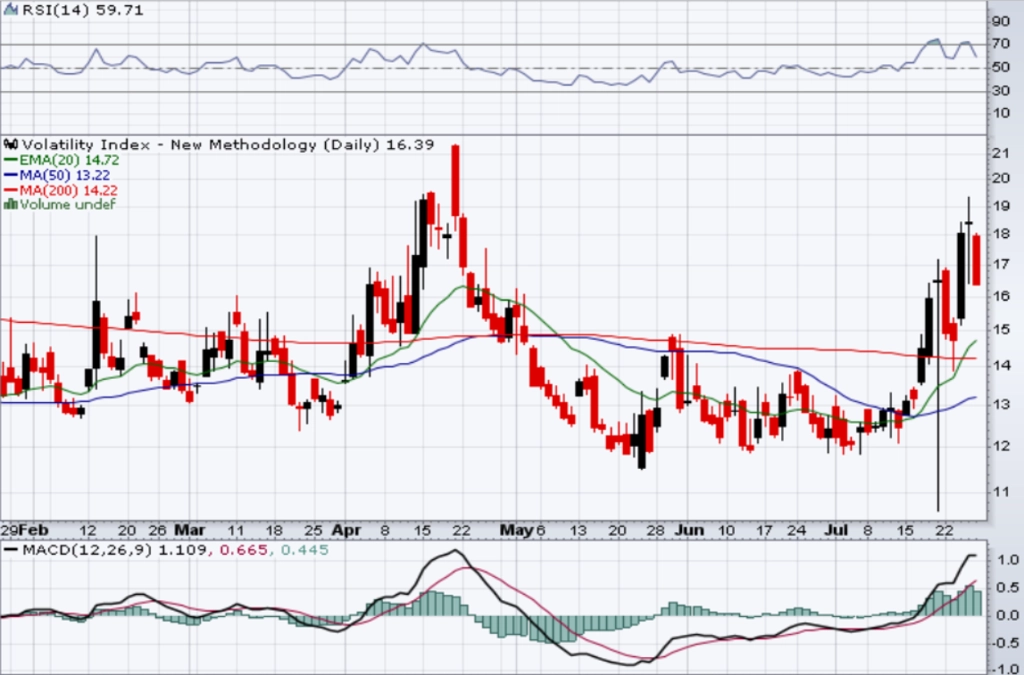This screenshot has width=1024, height=675.
Task: Click the Volatility Index daily title
Action: tap(200, 144)
